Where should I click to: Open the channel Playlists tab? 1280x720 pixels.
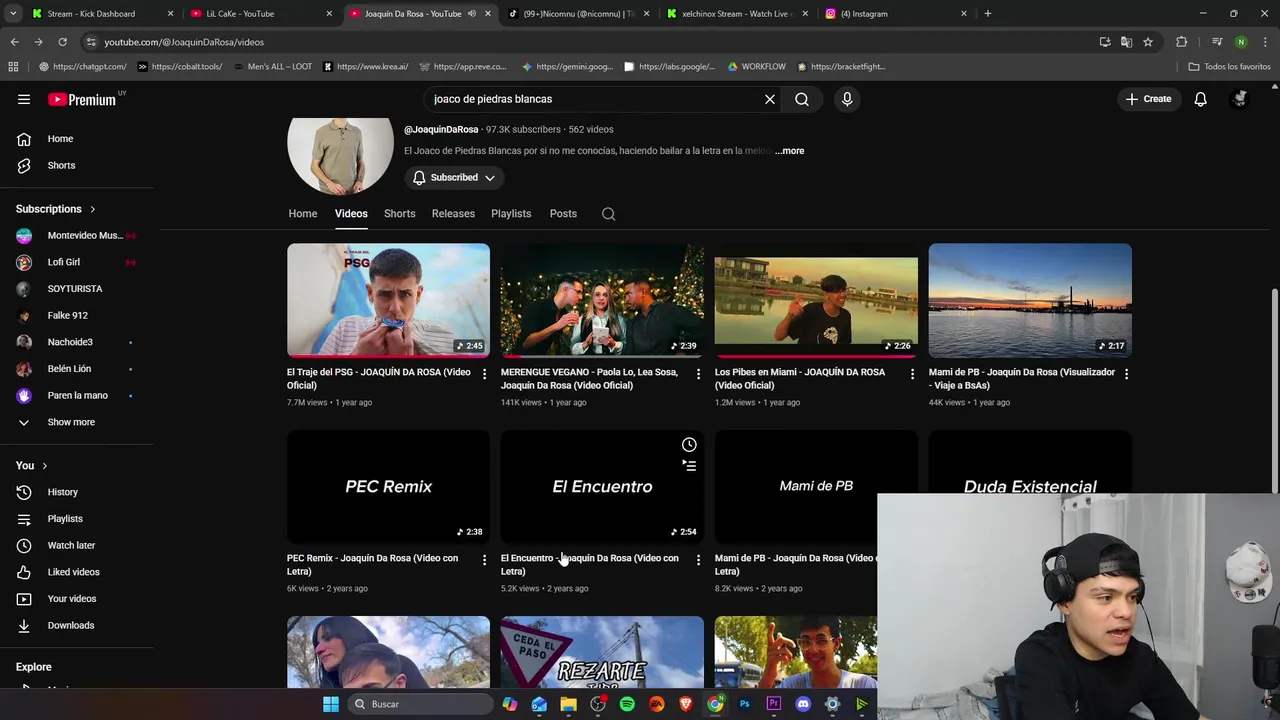(511, 214)
